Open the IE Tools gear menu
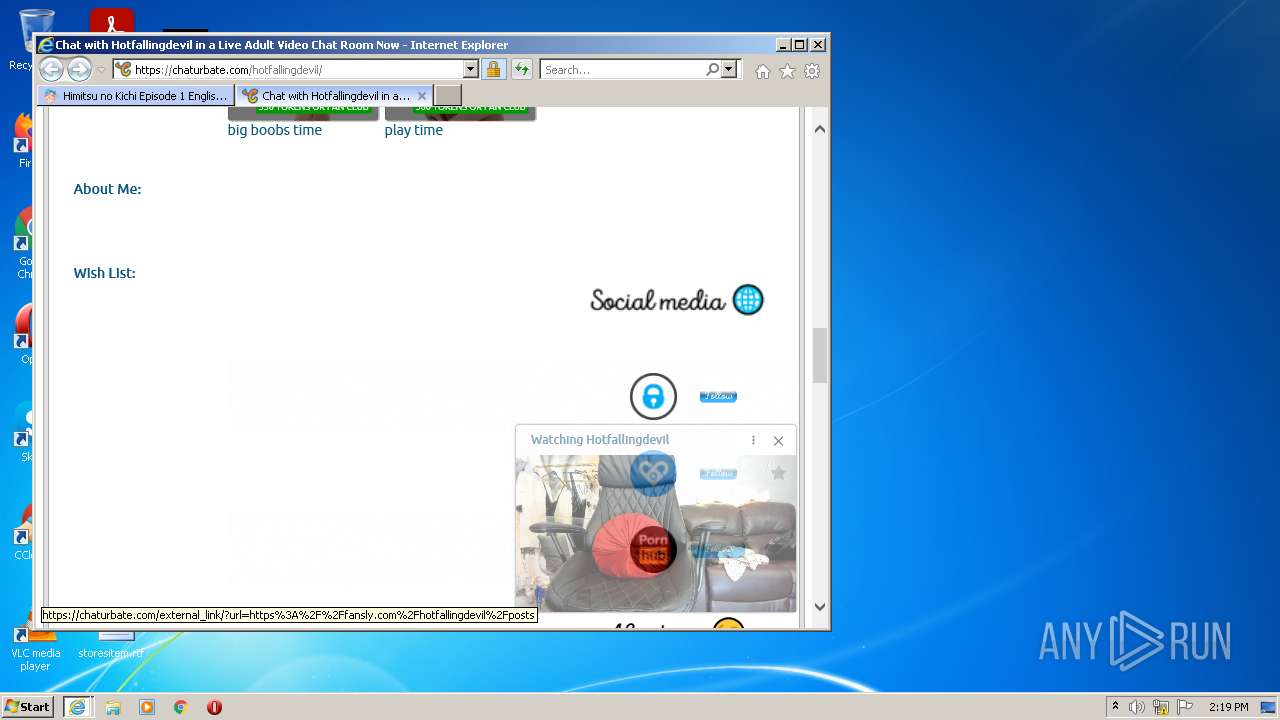The width and height of the screenshot is (1280, 720). [x=812, y=71]
